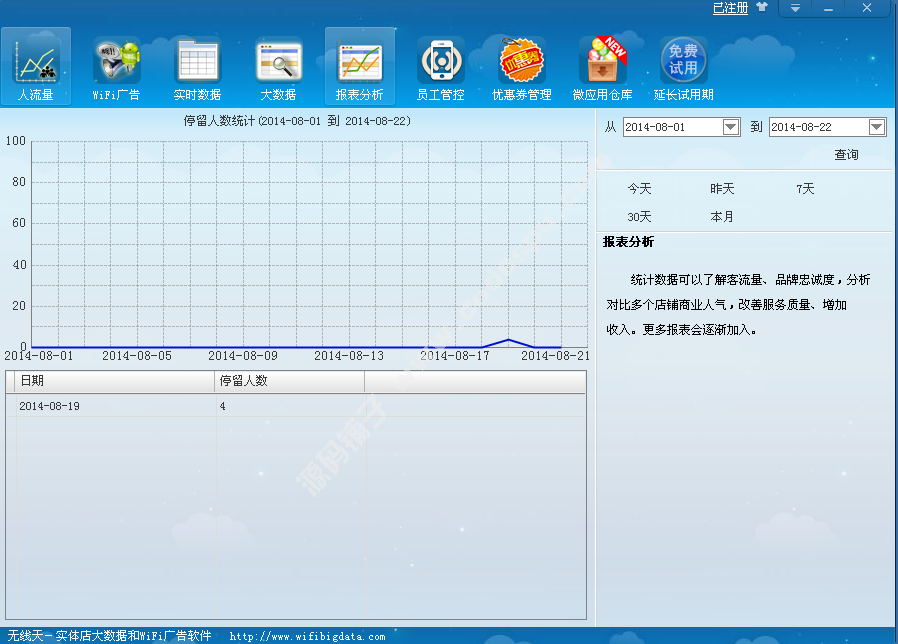The image size is (898, 644).
Task: Open the 大数据 big data module
Action: (278, 67)
